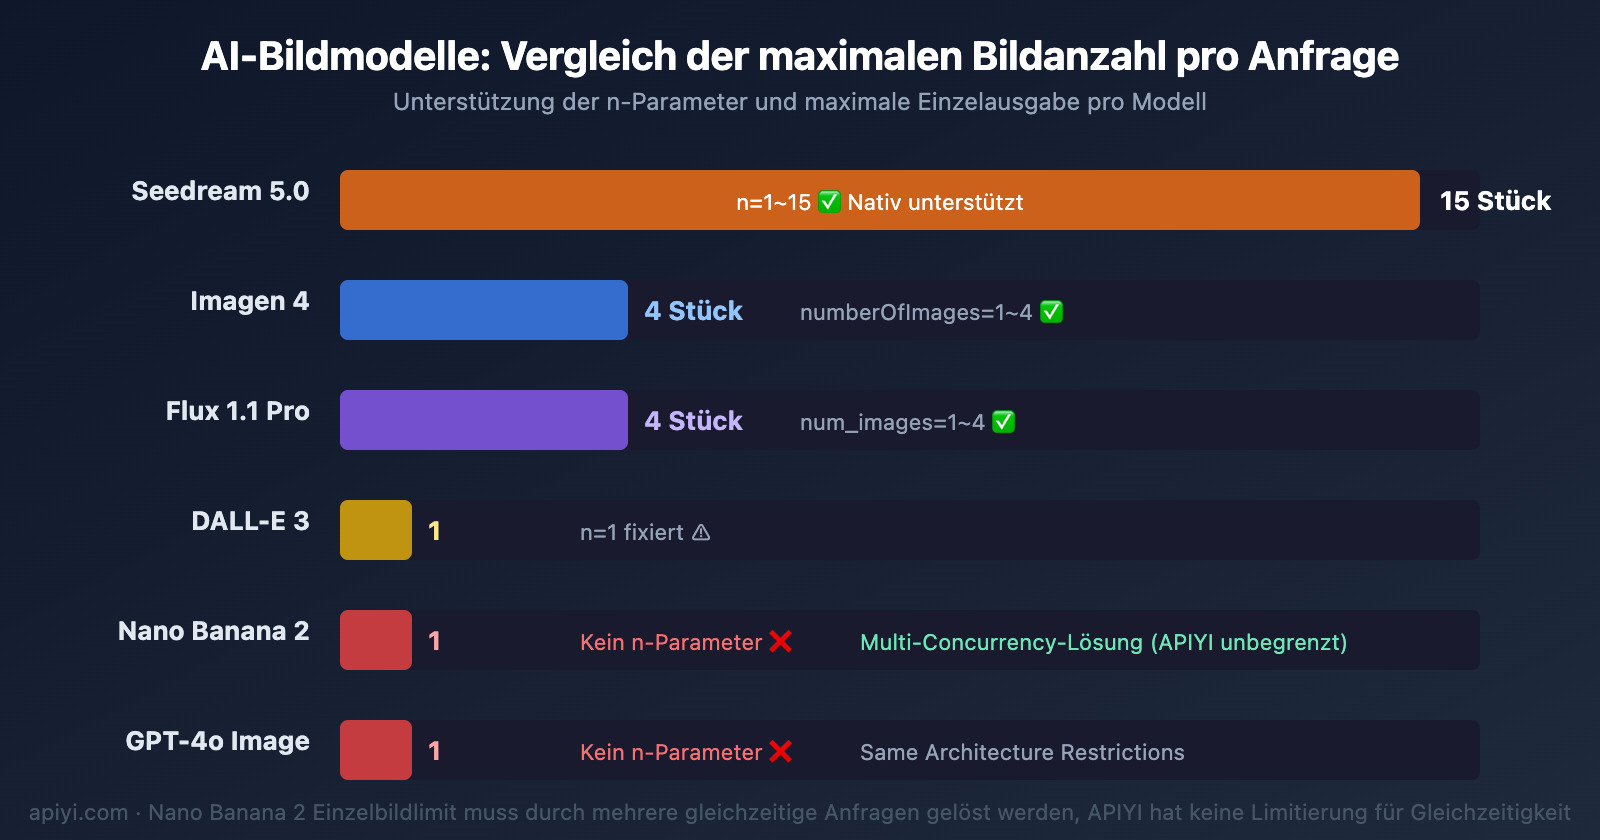Click the yellow DALL-E 3 square
Image resolution: width=1600 pixels, height=840 pixels.
(376, 530)
